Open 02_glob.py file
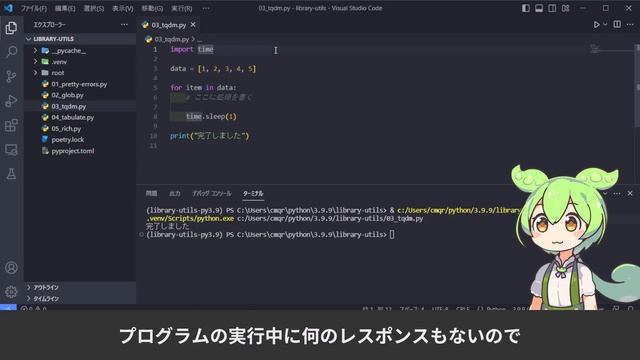640x360 pixels. [x=80, y=95]
